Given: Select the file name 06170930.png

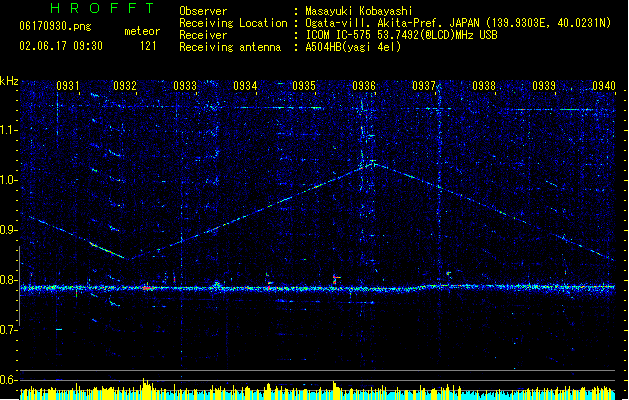Looking at the screenshot, I should point(55,26).
